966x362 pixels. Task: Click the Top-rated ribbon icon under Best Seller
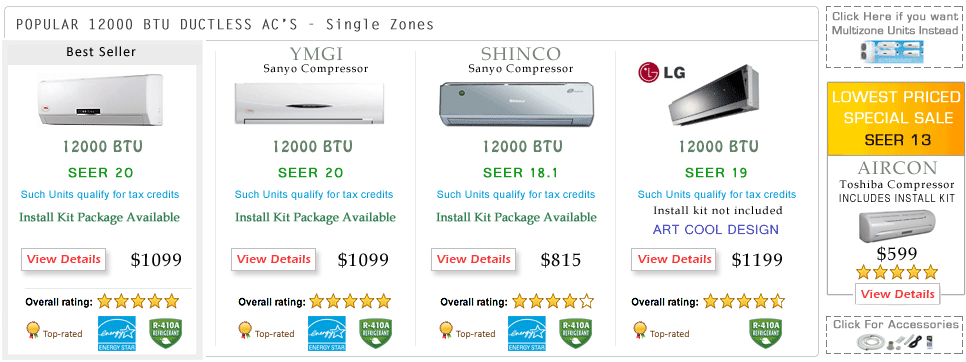click(x=33, y=331)
